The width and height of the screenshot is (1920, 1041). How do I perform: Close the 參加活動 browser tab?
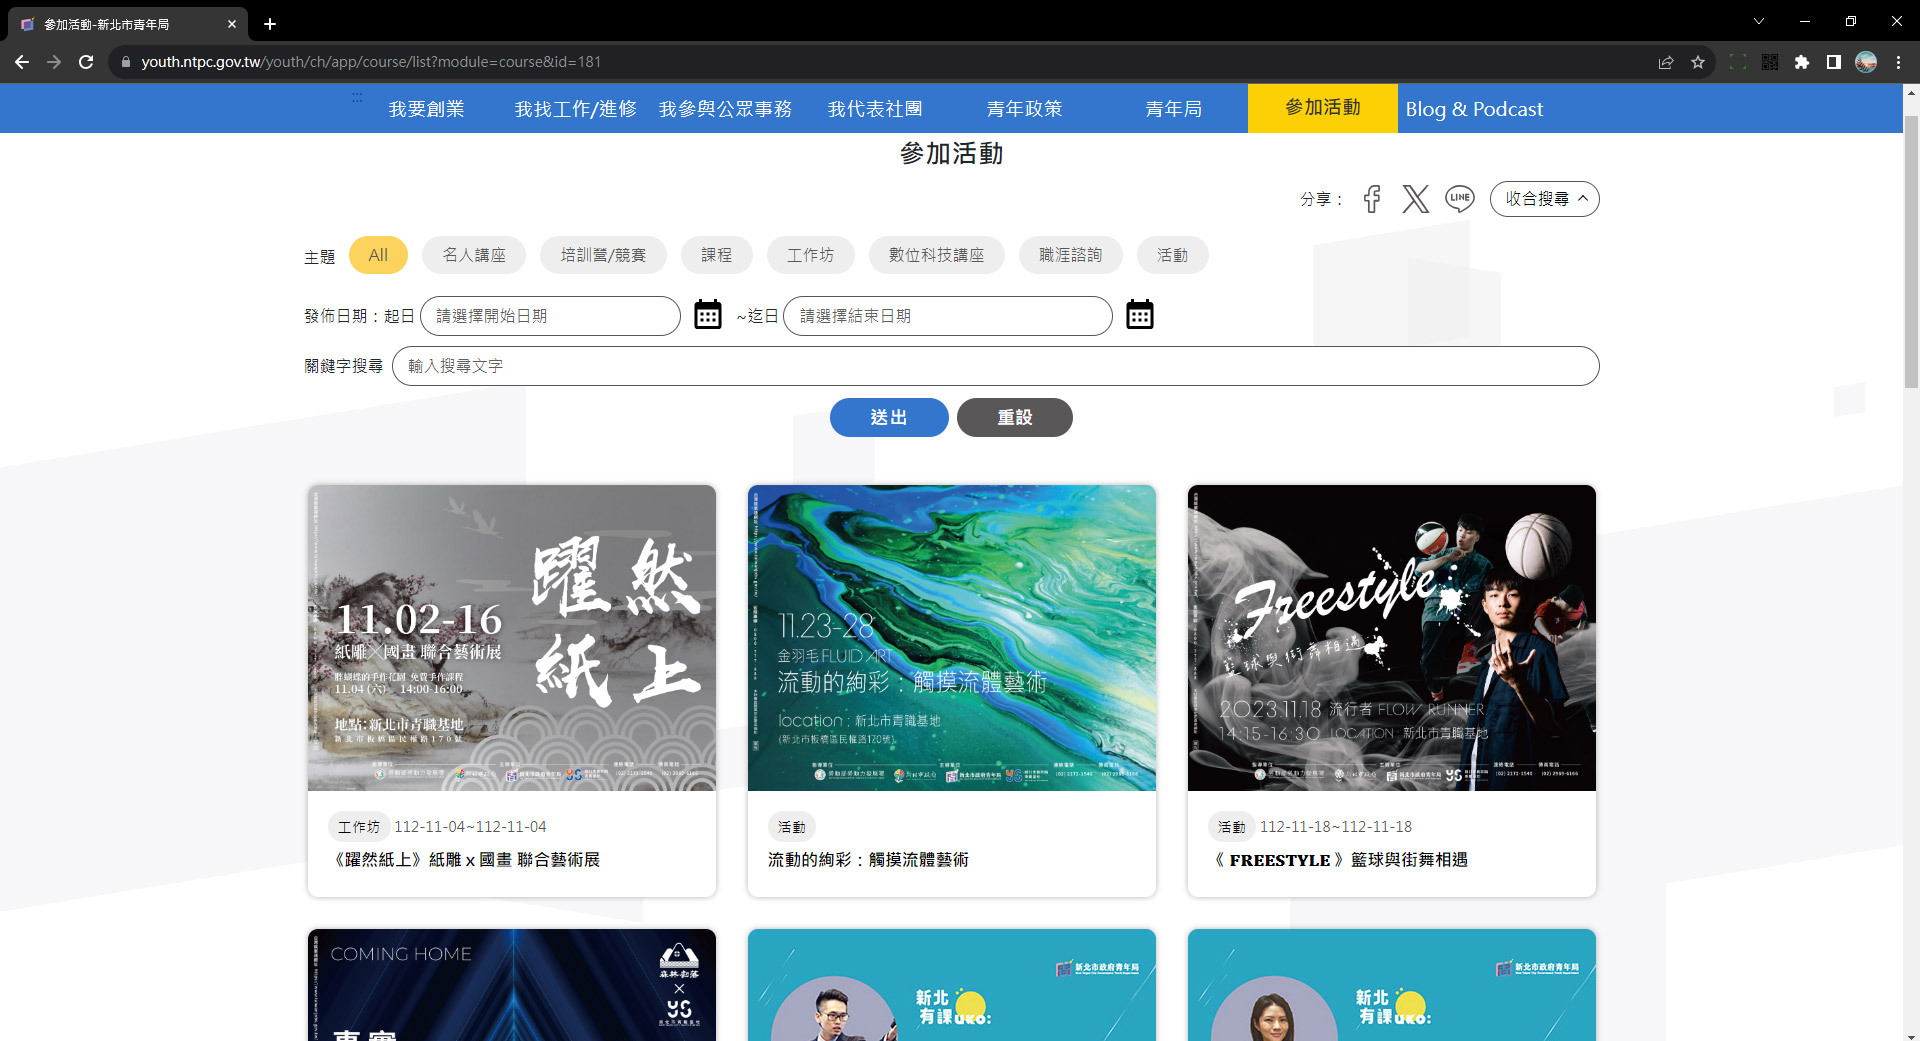click(x=232, y=24)
